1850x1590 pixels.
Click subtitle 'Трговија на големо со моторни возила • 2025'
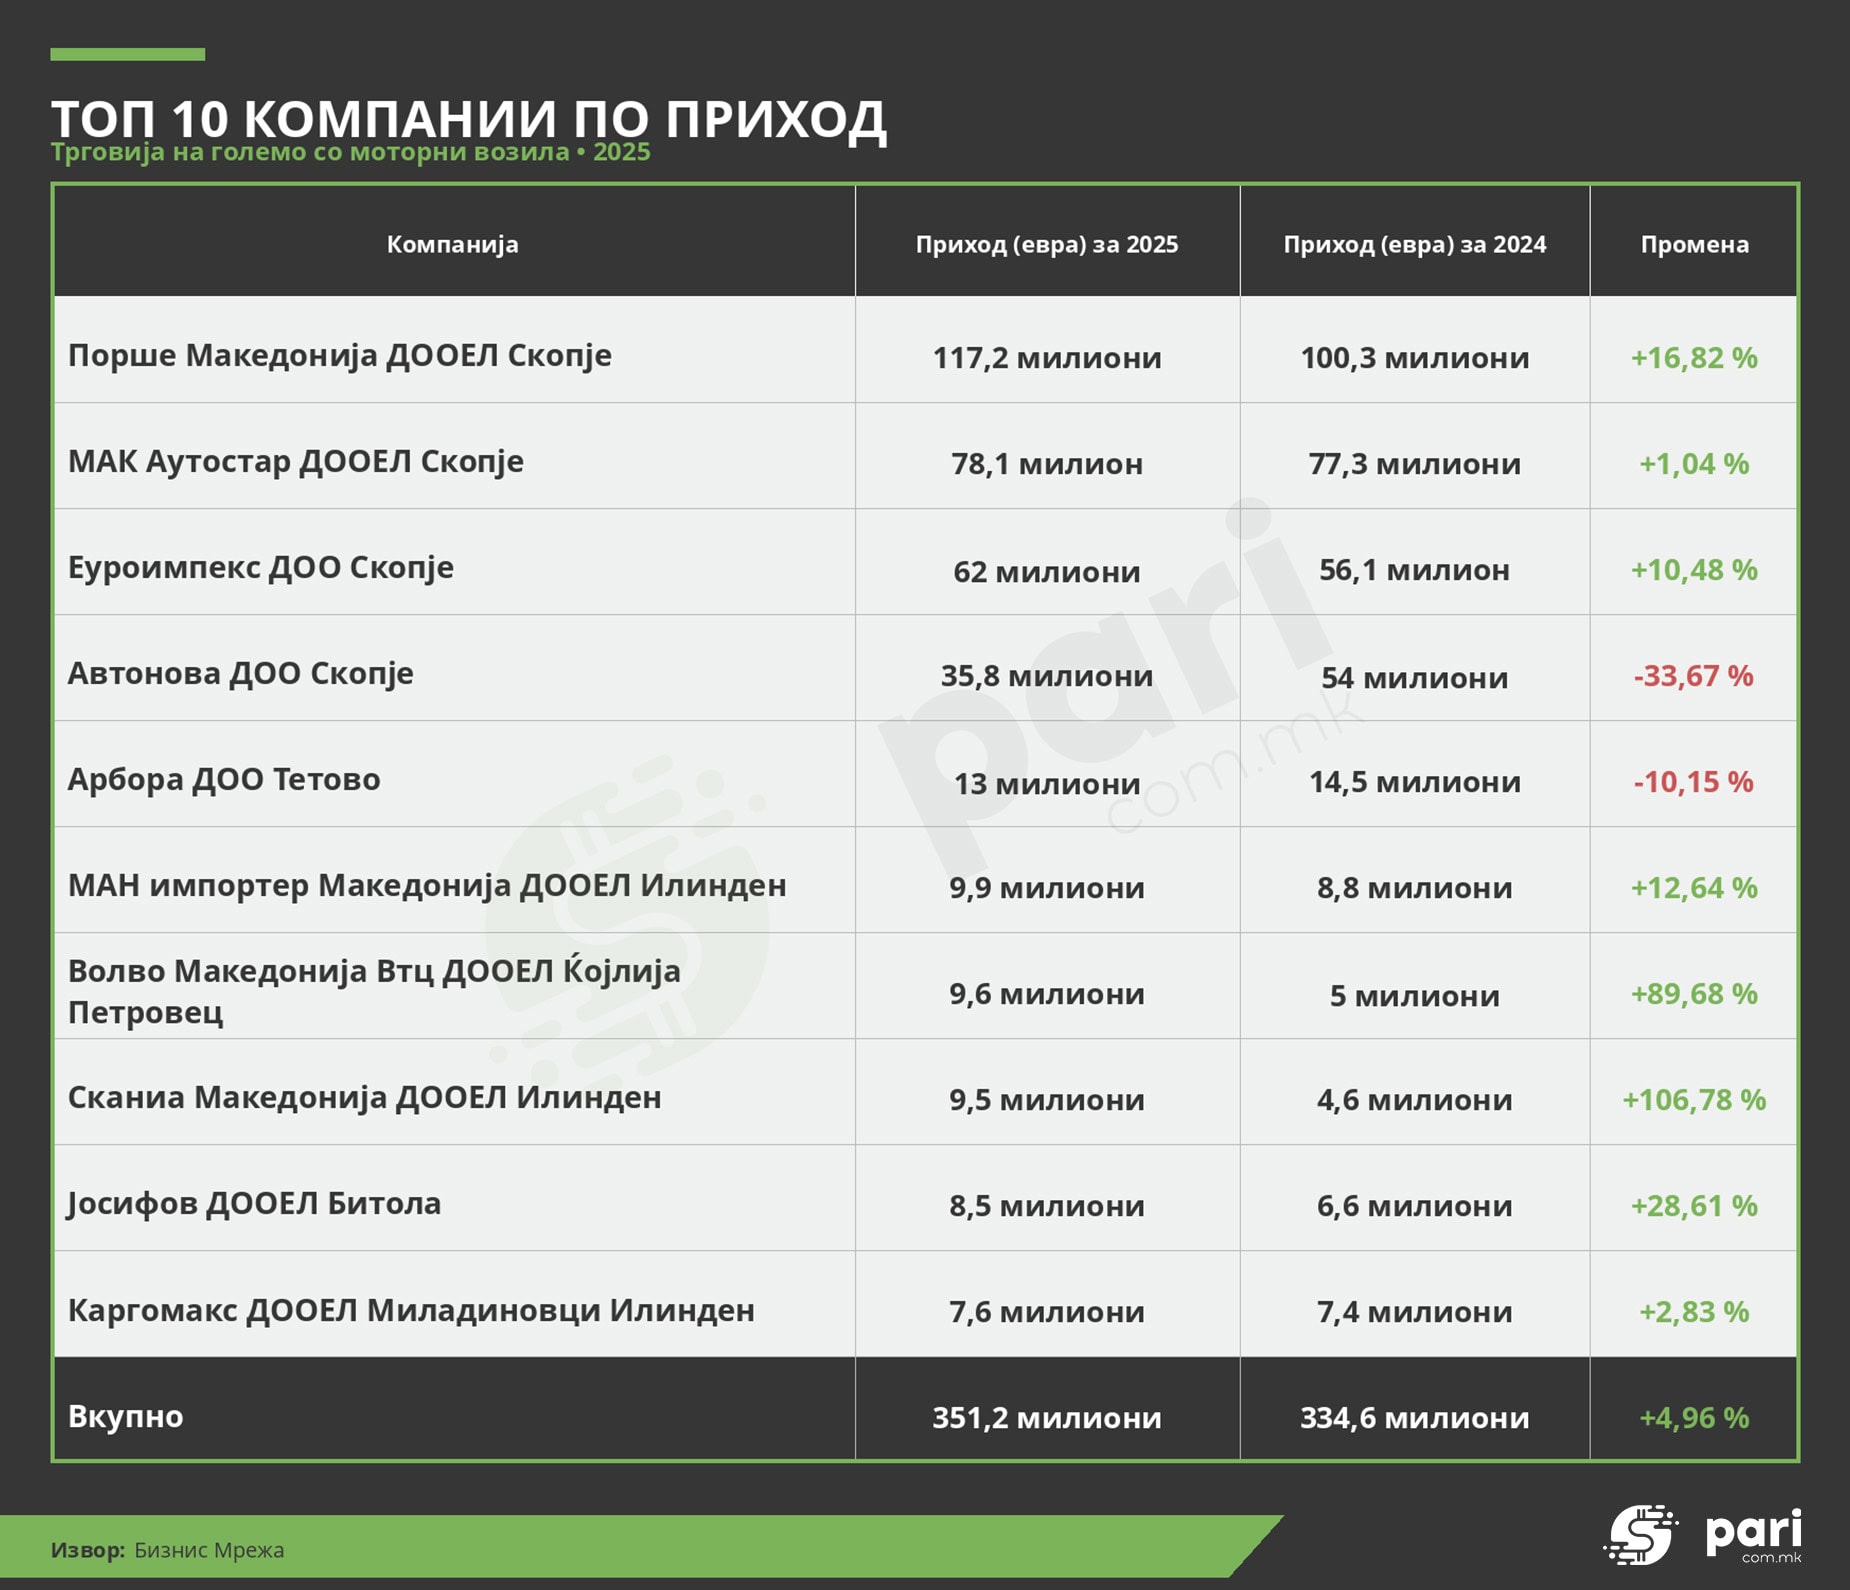(x=350, y=152)
